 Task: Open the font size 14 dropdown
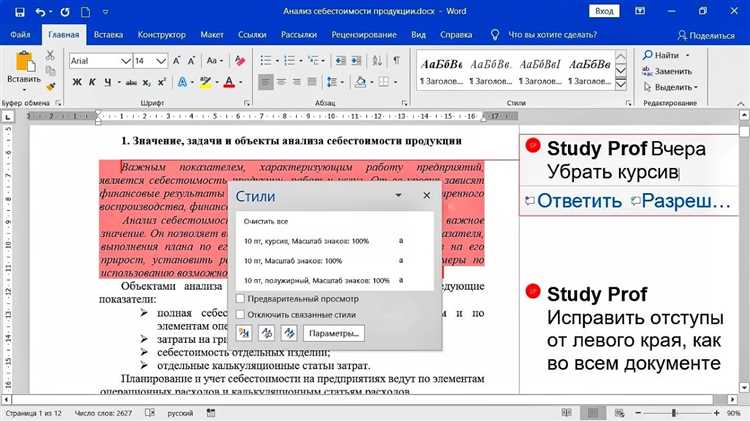click(161, 61)
